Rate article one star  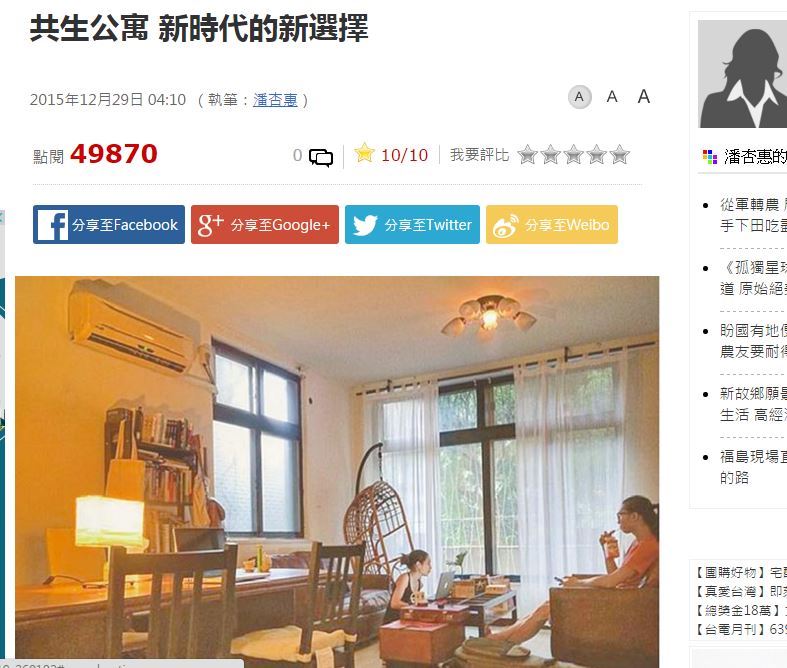coord(528,155)
